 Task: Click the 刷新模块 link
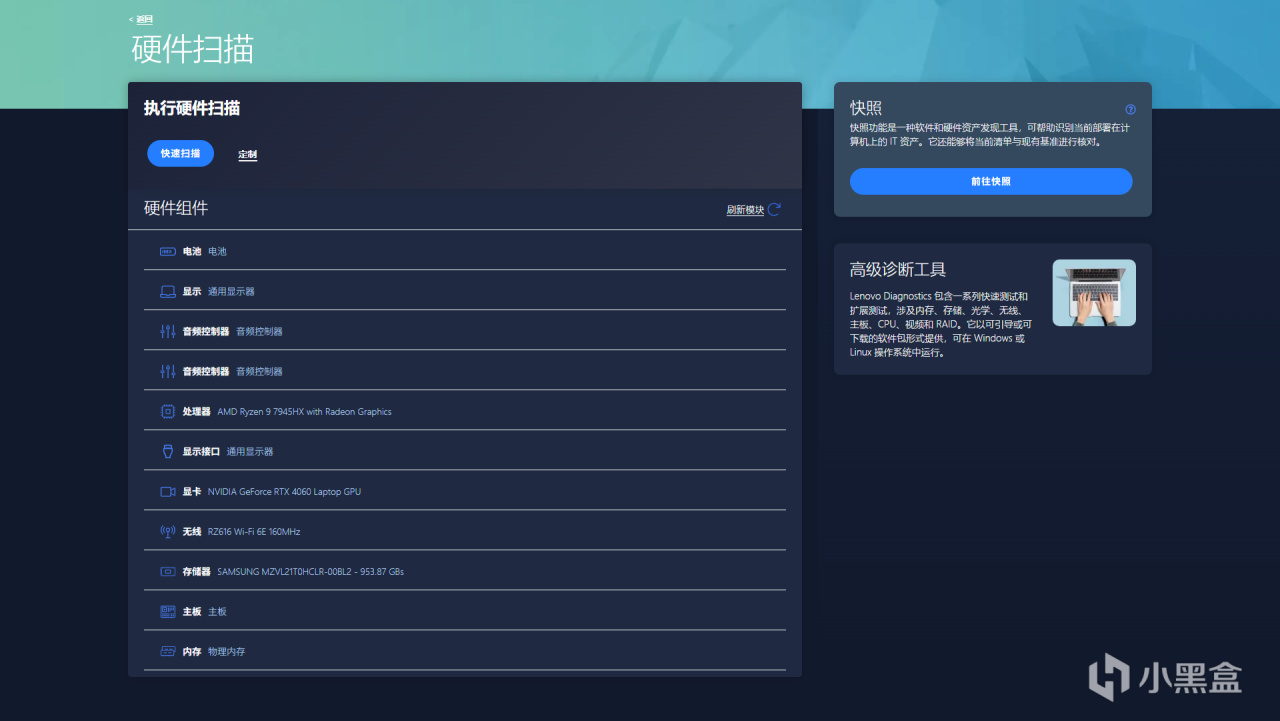pos(745,210)
